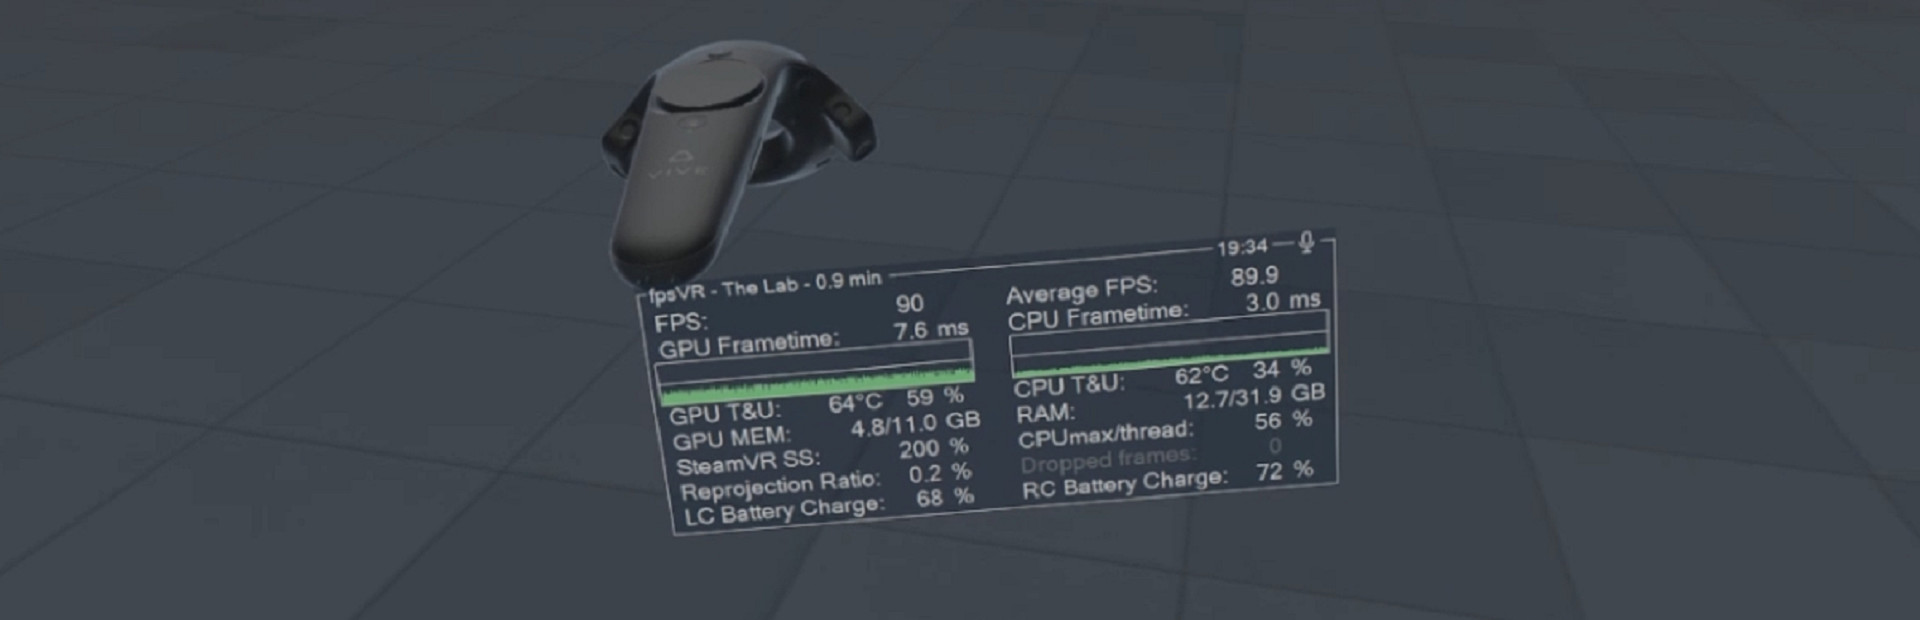Select the Reprojection Ratio label

pos(780,487)
